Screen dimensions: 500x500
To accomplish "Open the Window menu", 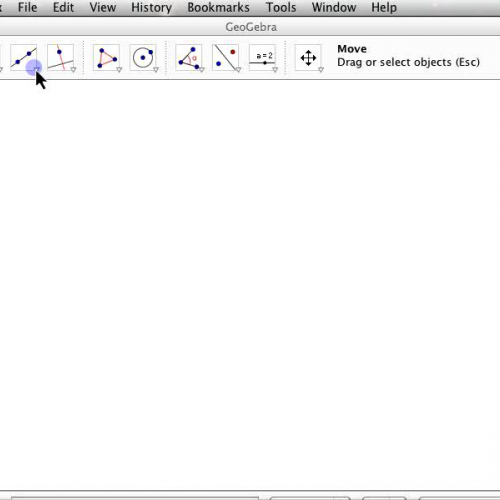I will tap(334, 7).
